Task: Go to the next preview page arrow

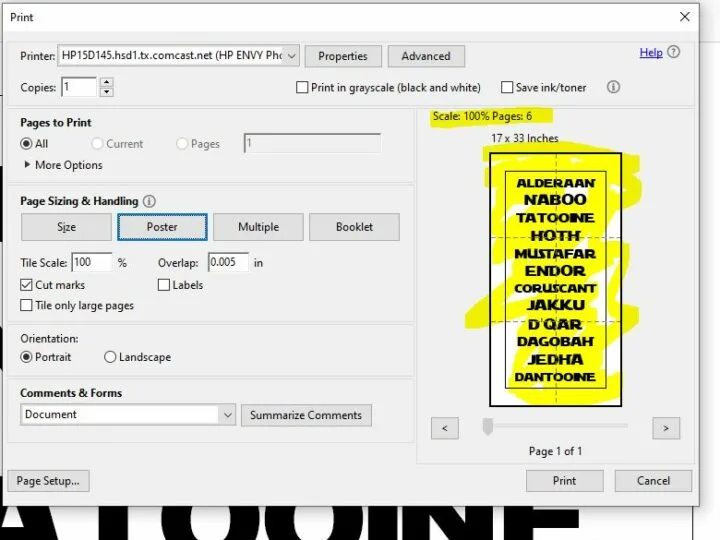Action: pos(665,428)
